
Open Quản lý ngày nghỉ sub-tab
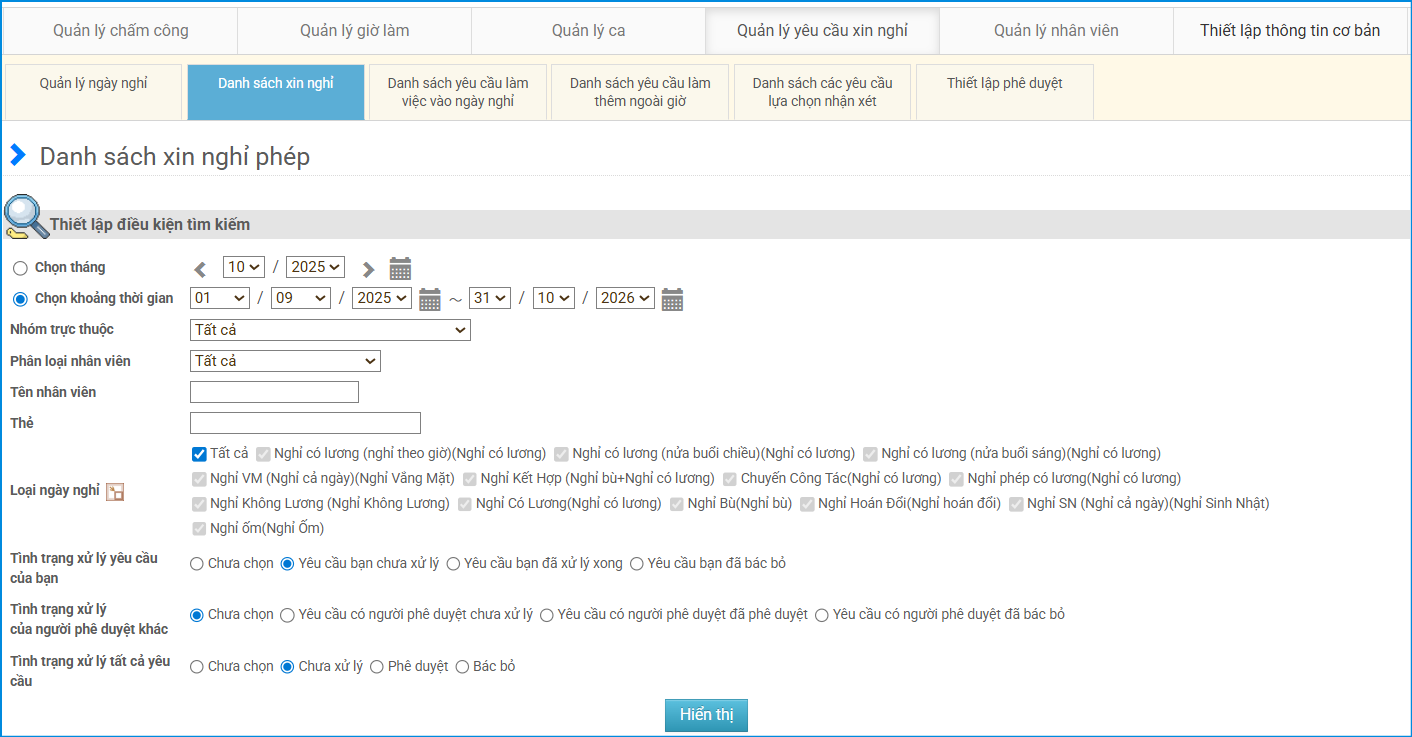94,92
